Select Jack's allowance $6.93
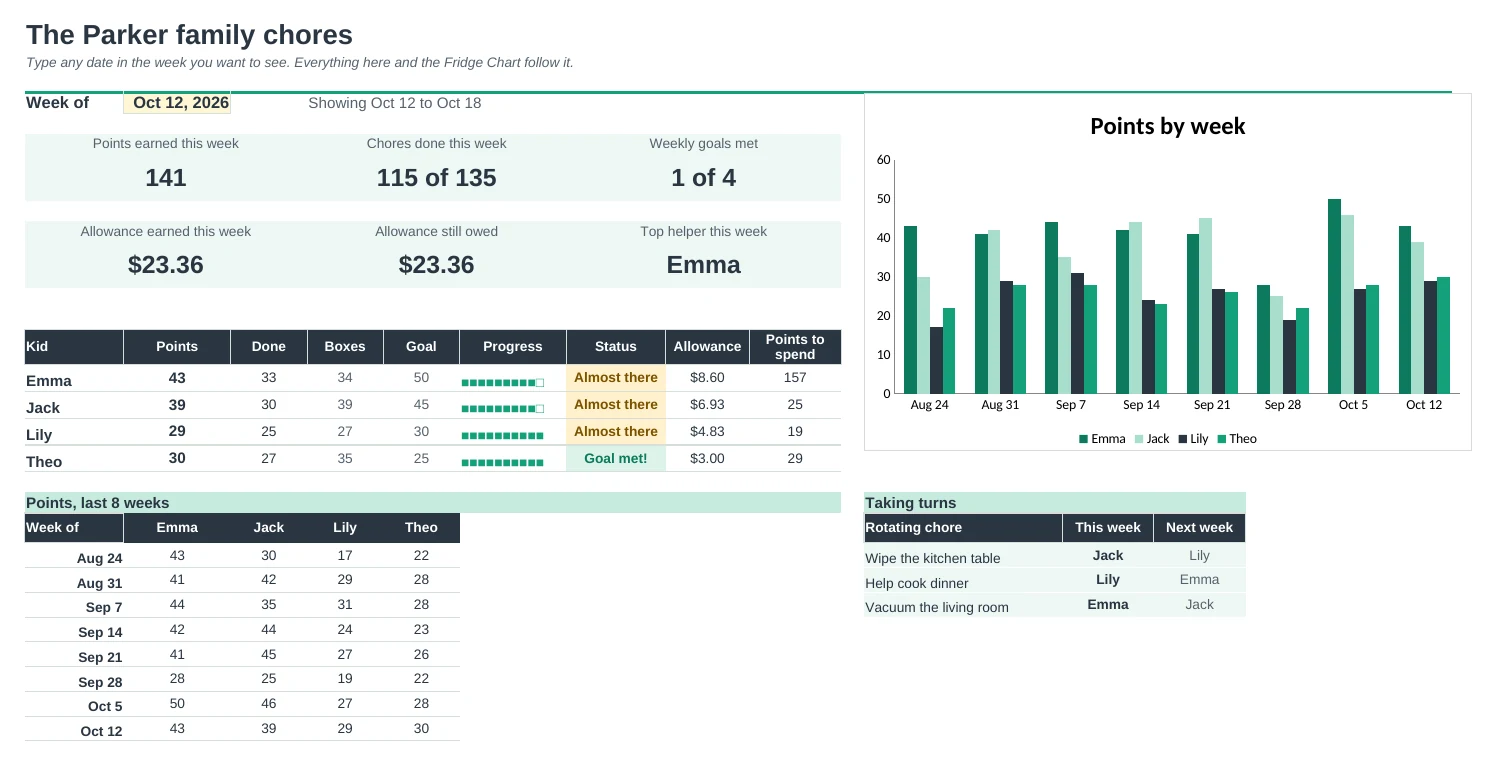 (707, 405)
